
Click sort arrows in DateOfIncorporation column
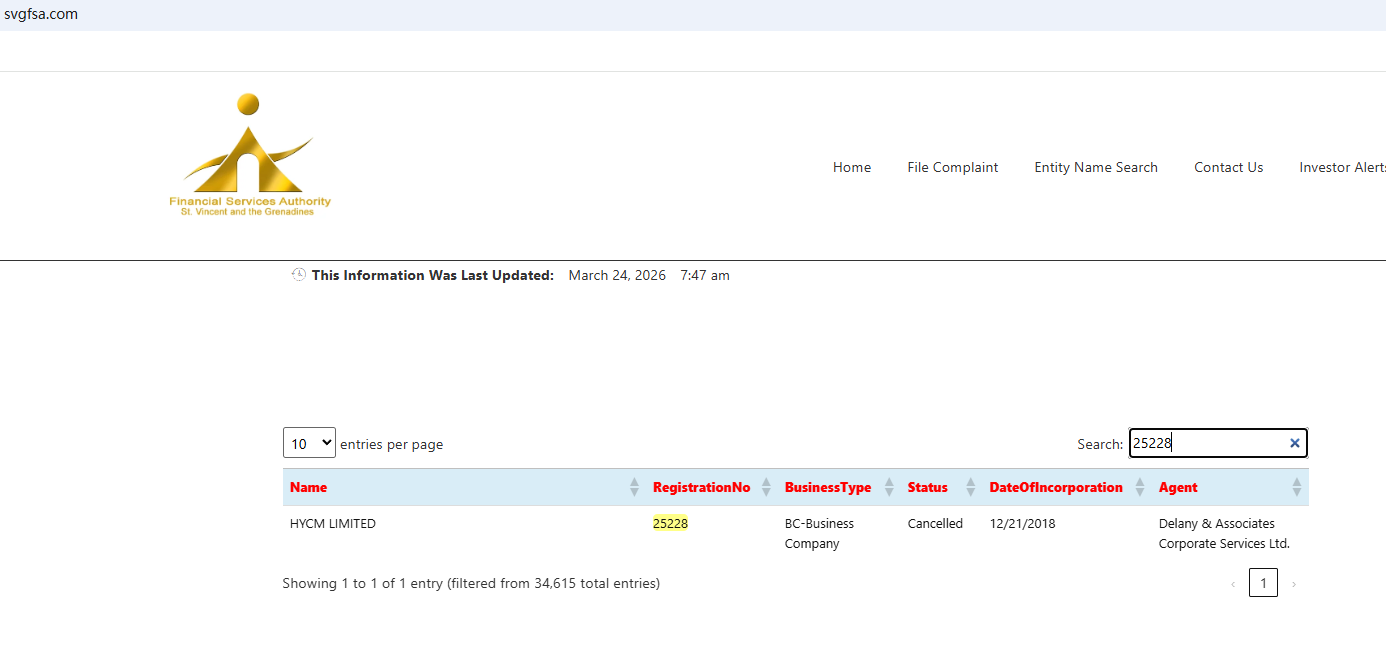(x=1140, y=487)
